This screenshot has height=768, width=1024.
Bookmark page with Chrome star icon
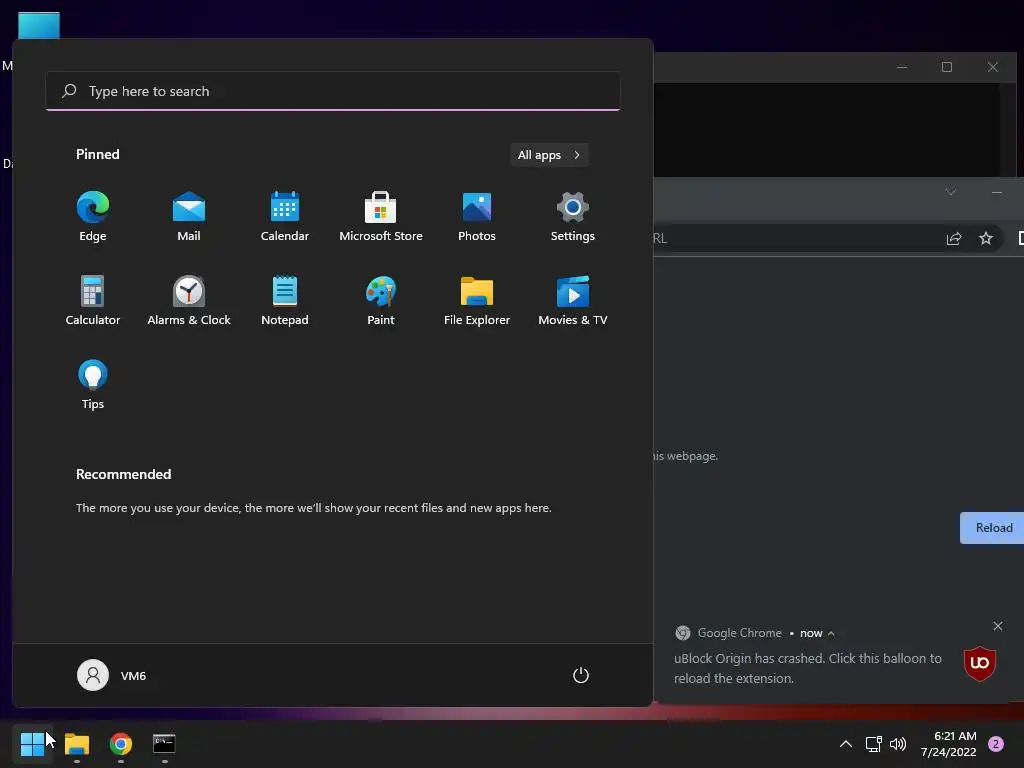(x=985, y=238)
